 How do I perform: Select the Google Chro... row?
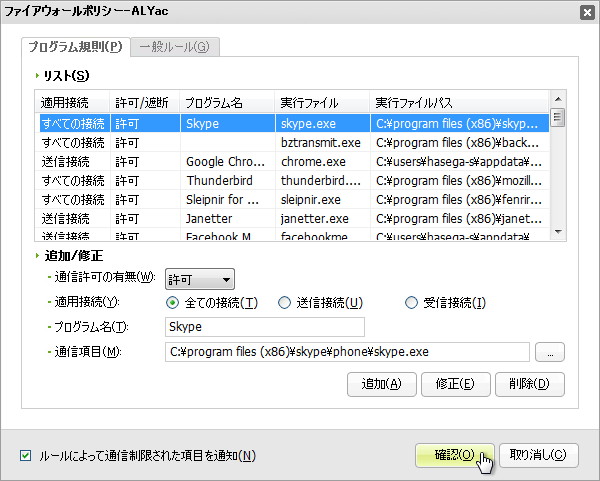[x=292, y=161]
